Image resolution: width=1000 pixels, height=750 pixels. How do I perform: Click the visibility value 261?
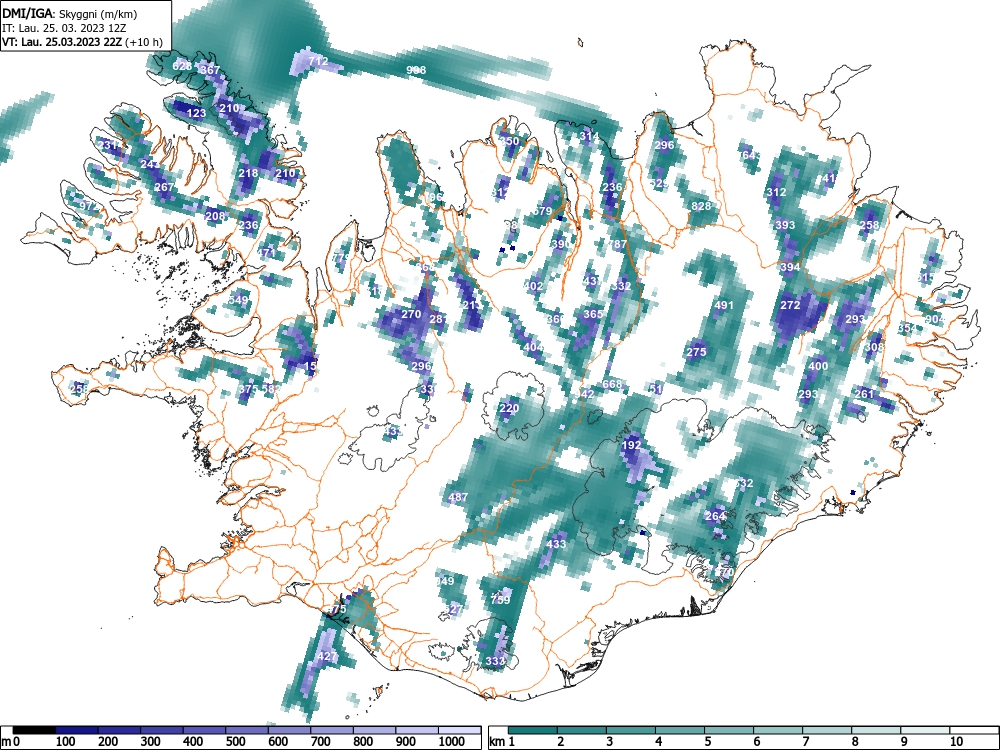(864, 394)
